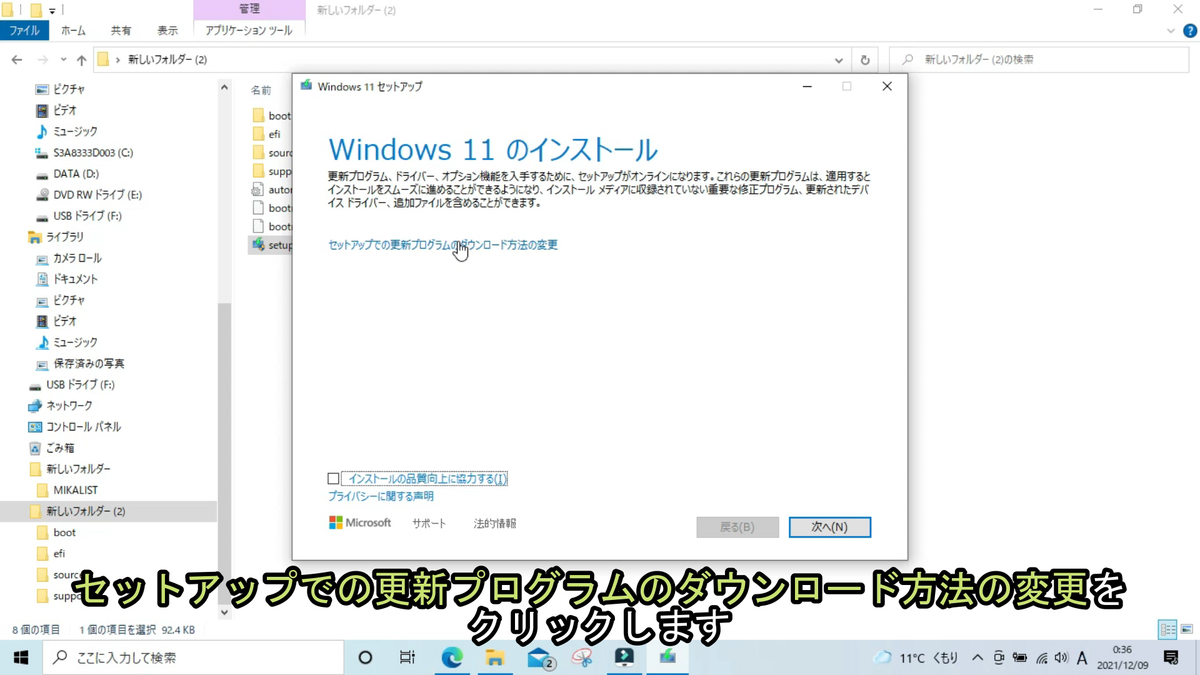The width and height of the screenshot is (1200, 675).
Task: Select ネットワーク in navigation tree
Action: tap(60, 405)
